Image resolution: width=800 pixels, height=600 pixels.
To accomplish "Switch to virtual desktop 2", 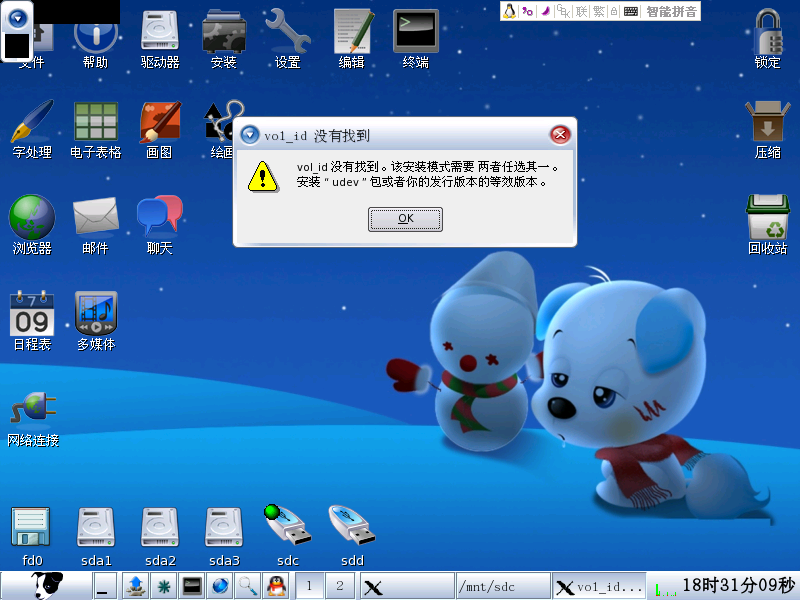I will [340, 586].
